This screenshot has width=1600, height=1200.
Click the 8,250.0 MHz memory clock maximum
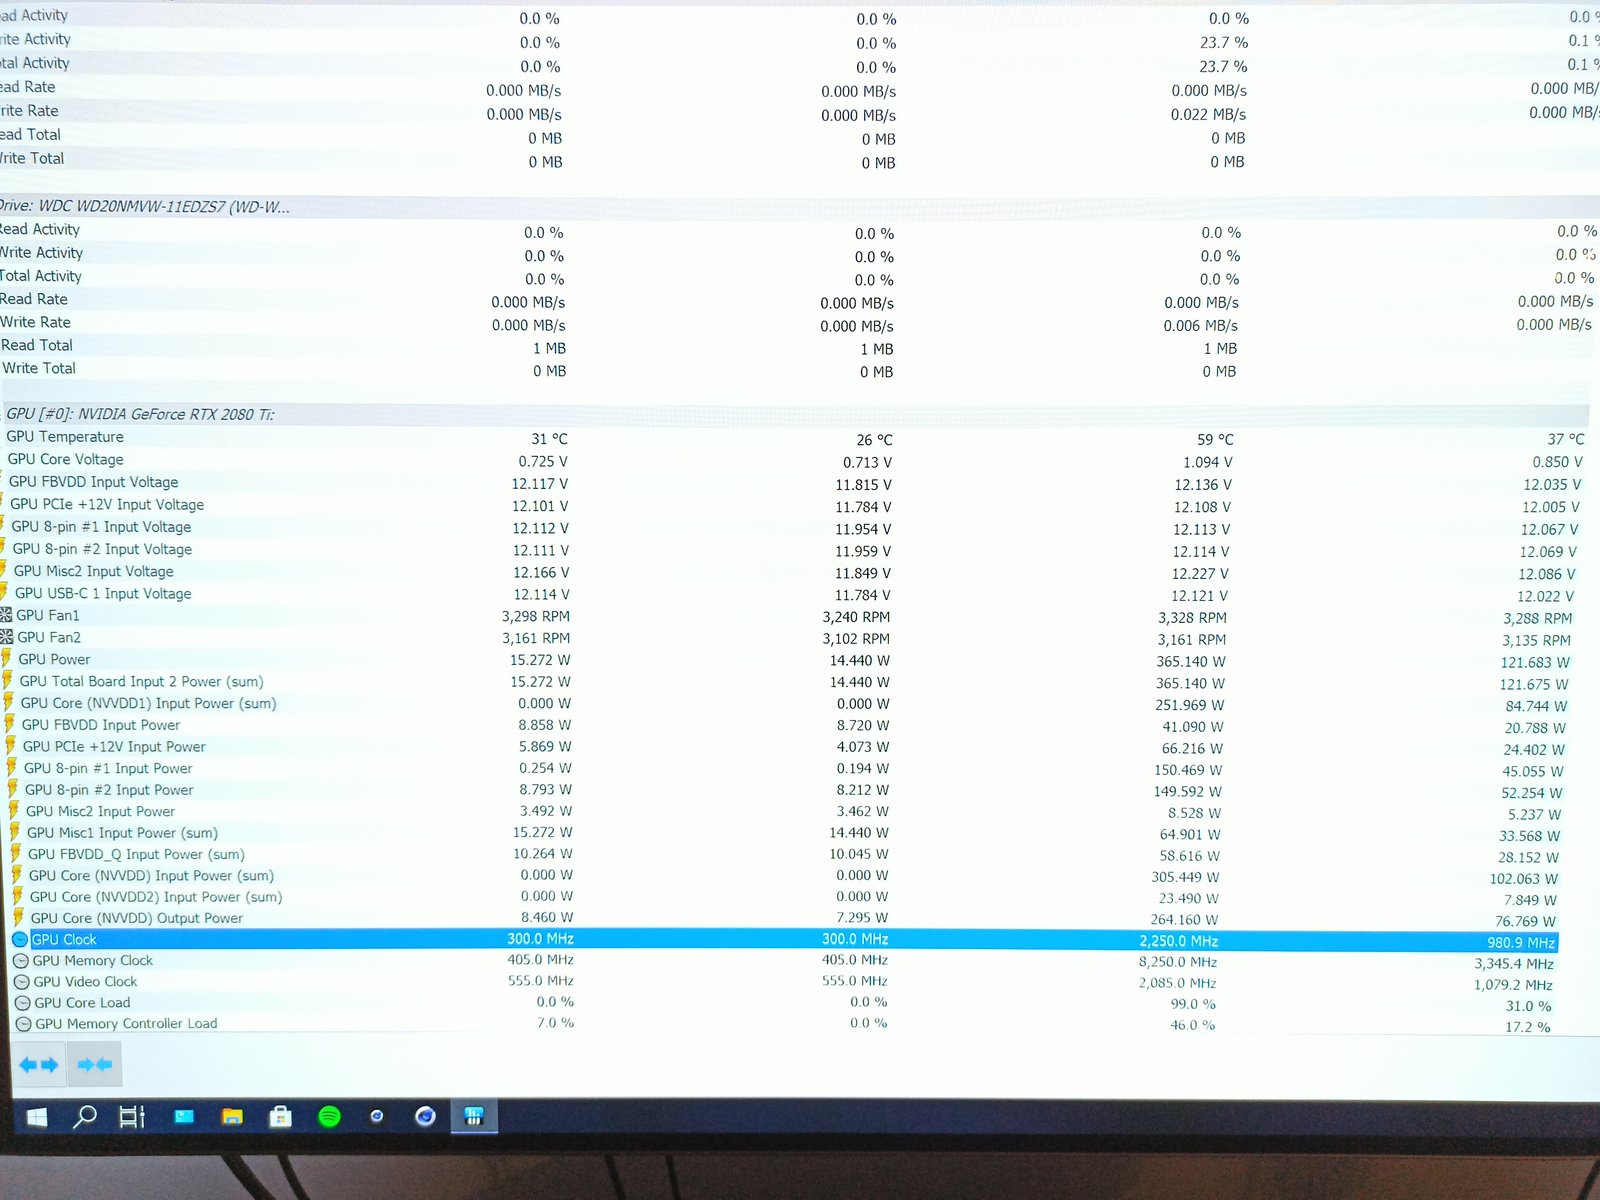pos(1178,962)
